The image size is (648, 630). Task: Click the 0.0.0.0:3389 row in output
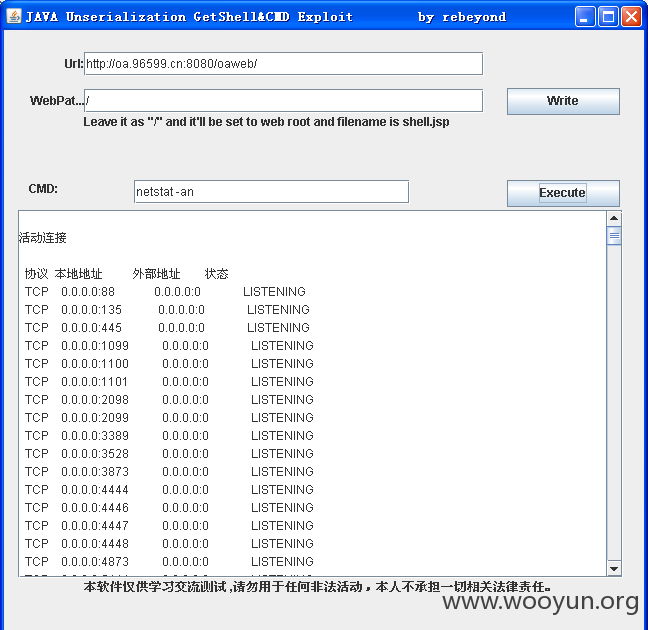pyautogui.click(x=169, y=436)
